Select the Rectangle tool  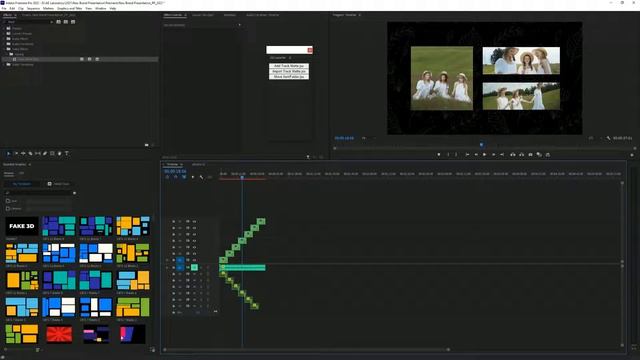52,153
